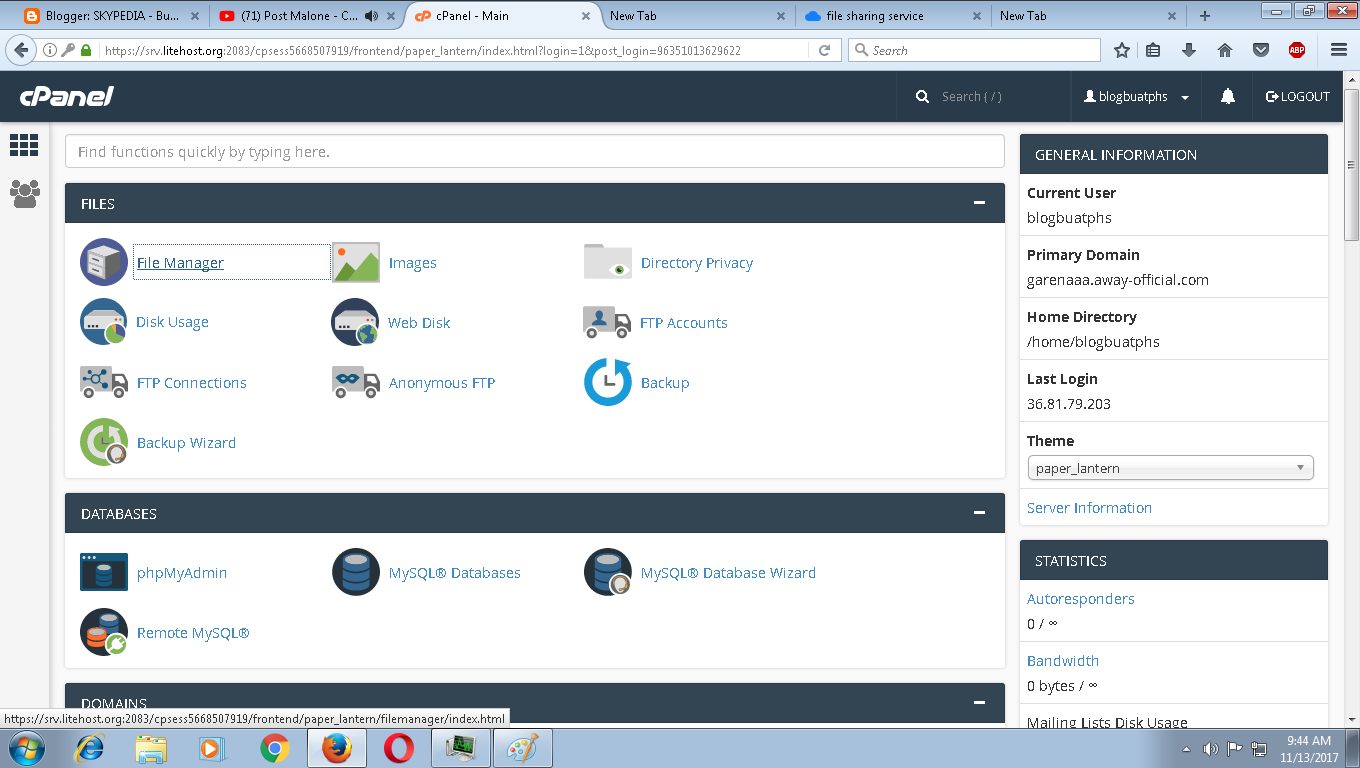Open File Manager in the Files section
Viewport: 1360px width, 768px height.
[181, 262]
